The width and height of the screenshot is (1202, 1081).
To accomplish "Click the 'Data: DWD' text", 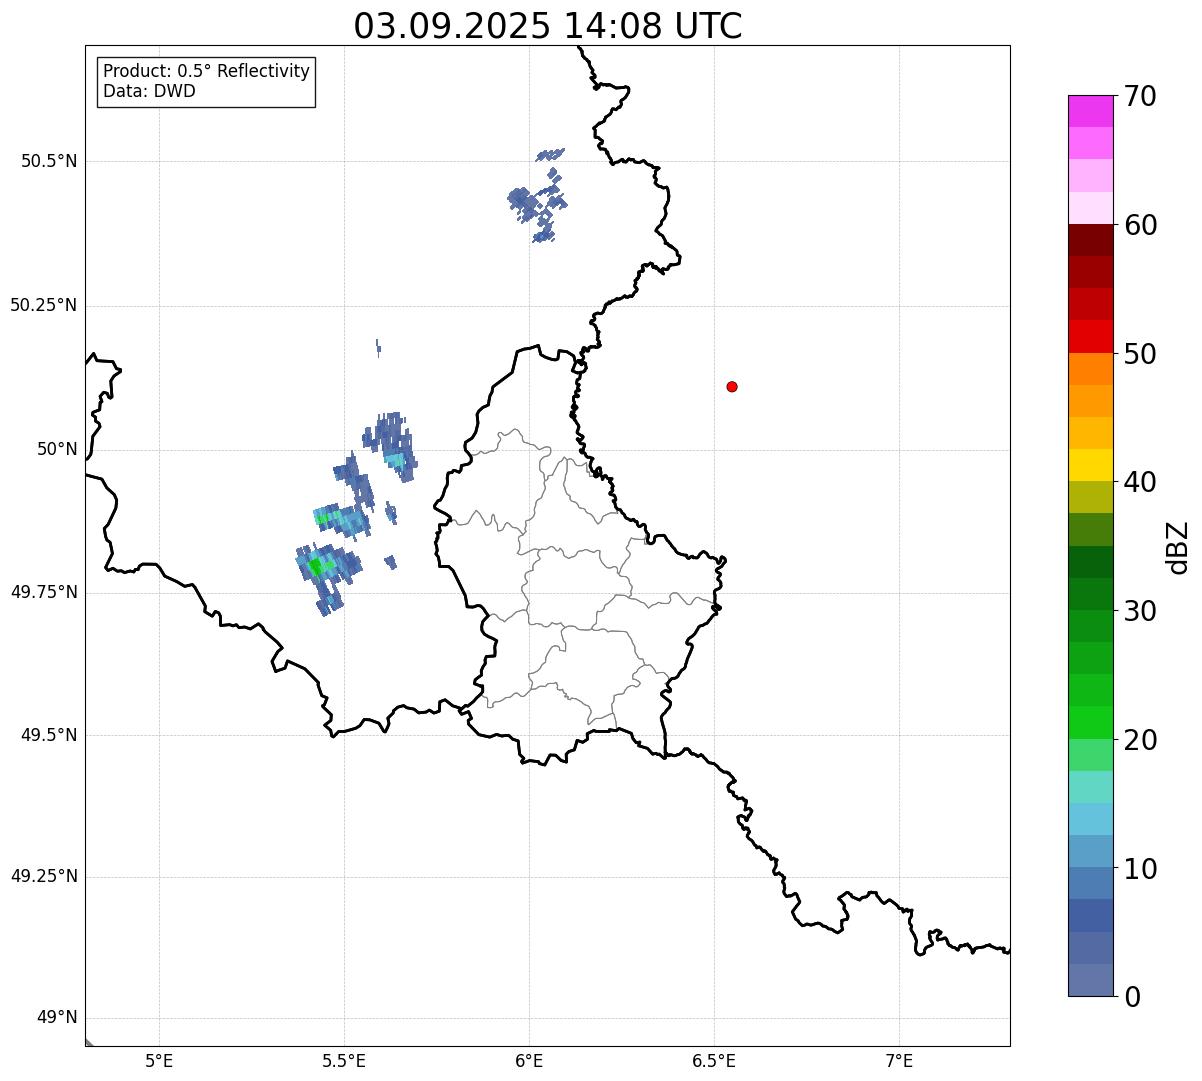I will [x=150, y=92].
